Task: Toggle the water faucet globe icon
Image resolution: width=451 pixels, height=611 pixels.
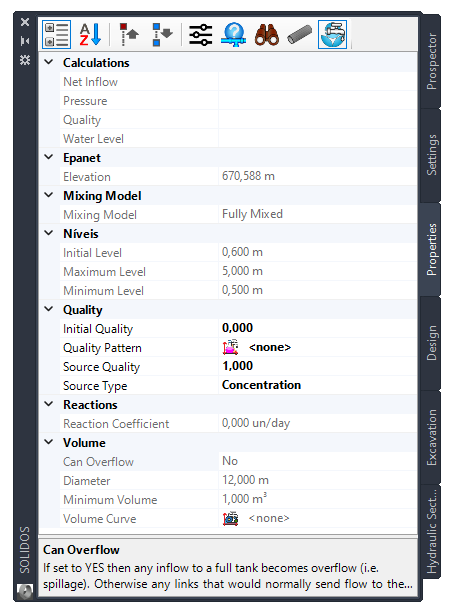Action: [332, 35]
